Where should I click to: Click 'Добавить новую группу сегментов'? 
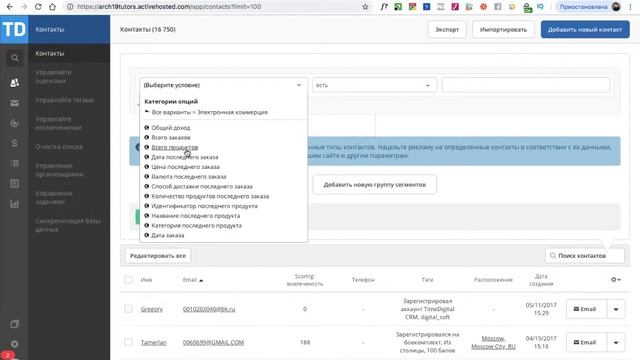point(375,184)
